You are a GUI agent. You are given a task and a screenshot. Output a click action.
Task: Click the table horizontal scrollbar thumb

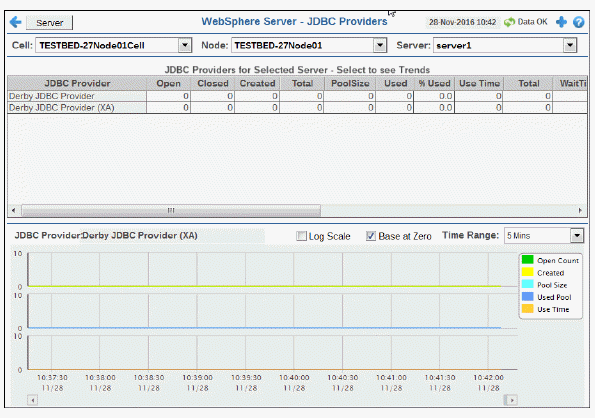[171, 210]
